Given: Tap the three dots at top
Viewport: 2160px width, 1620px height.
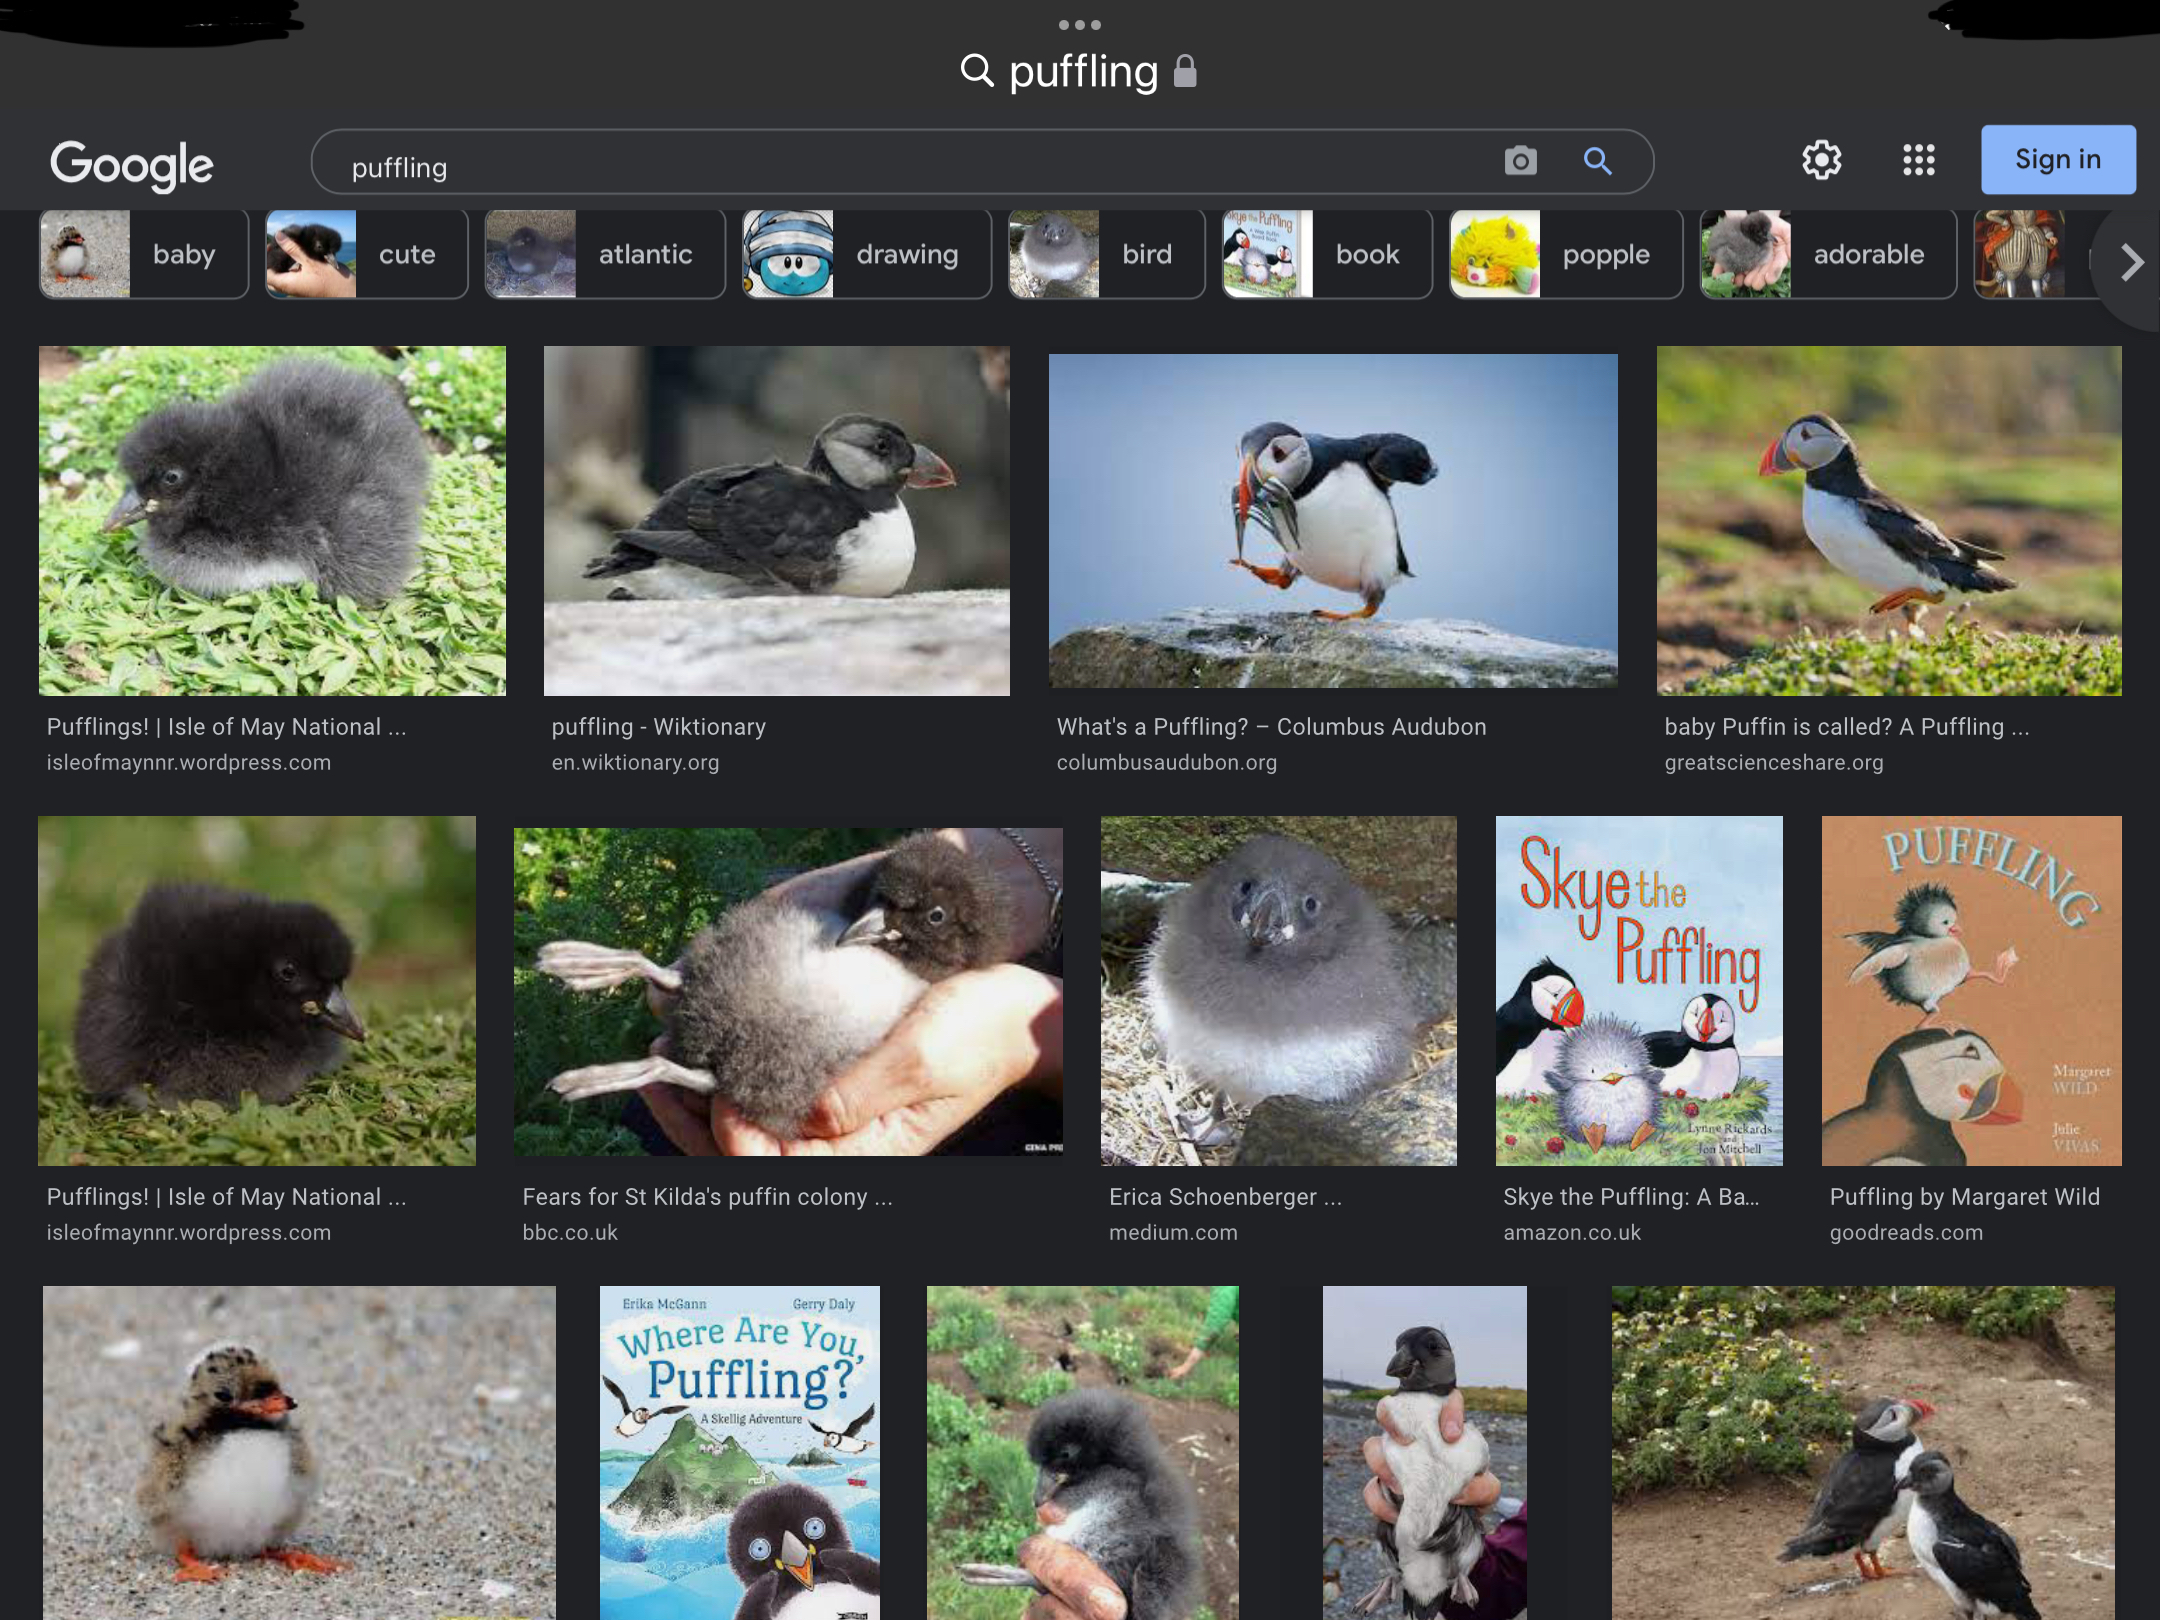Looking at the screenshot, I should (1079, 24).
